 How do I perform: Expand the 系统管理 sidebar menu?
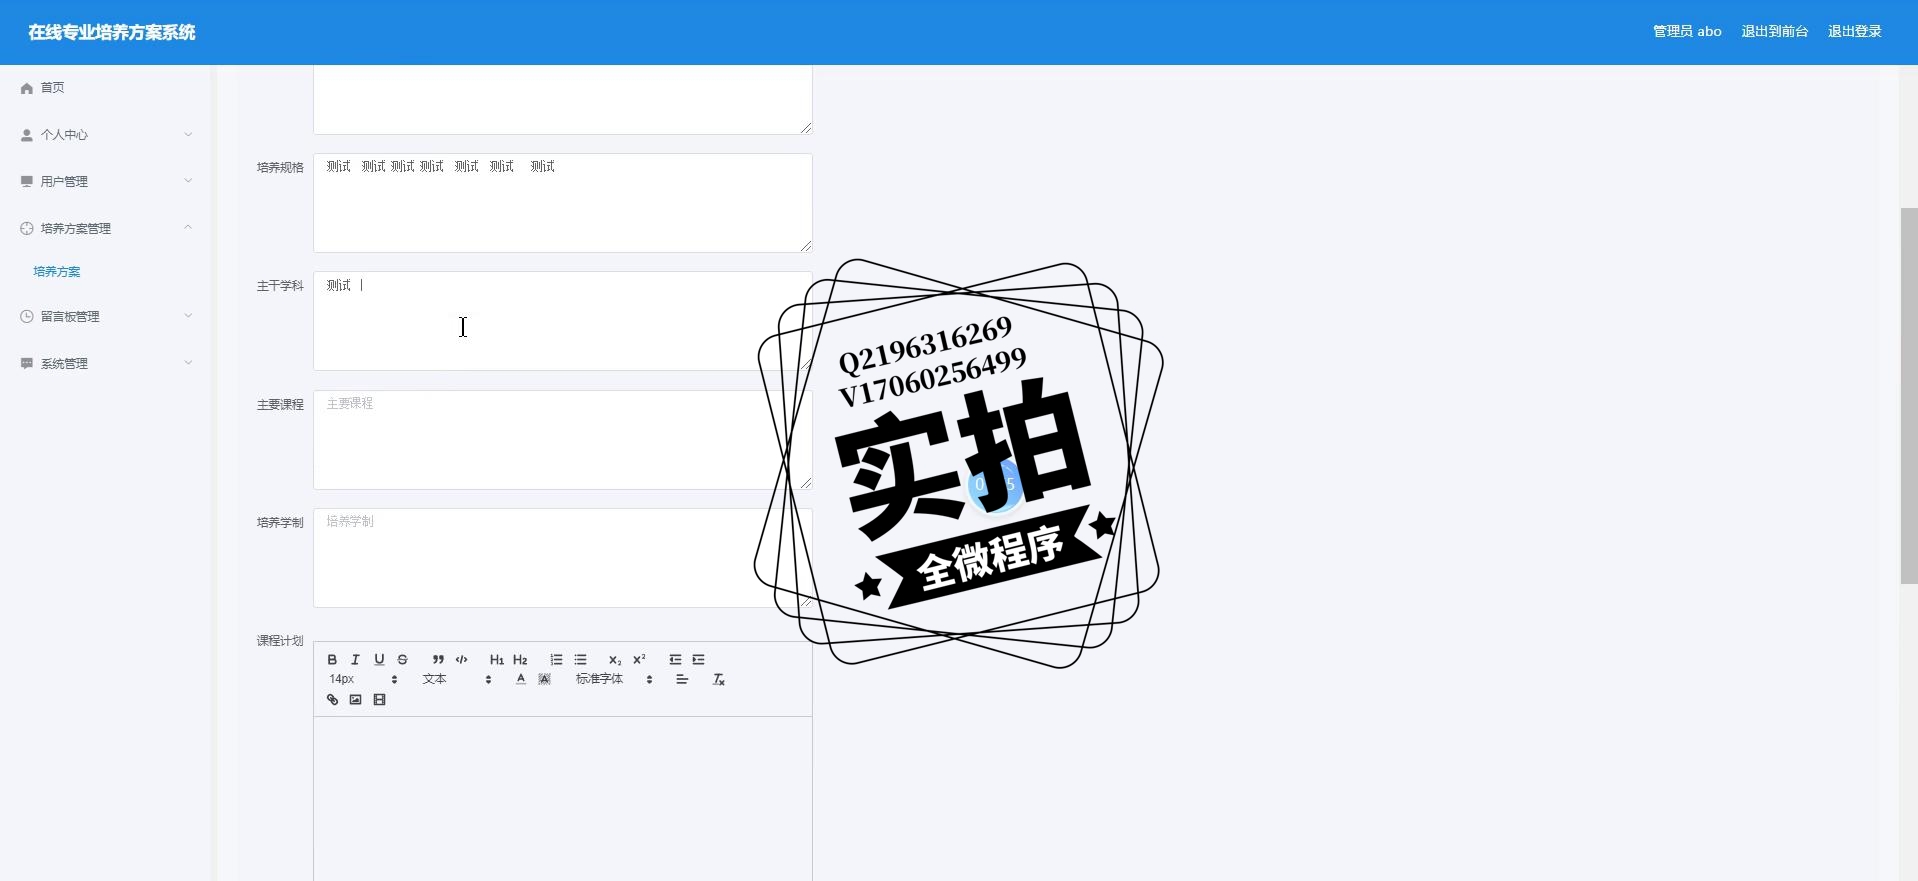point(105,364)
